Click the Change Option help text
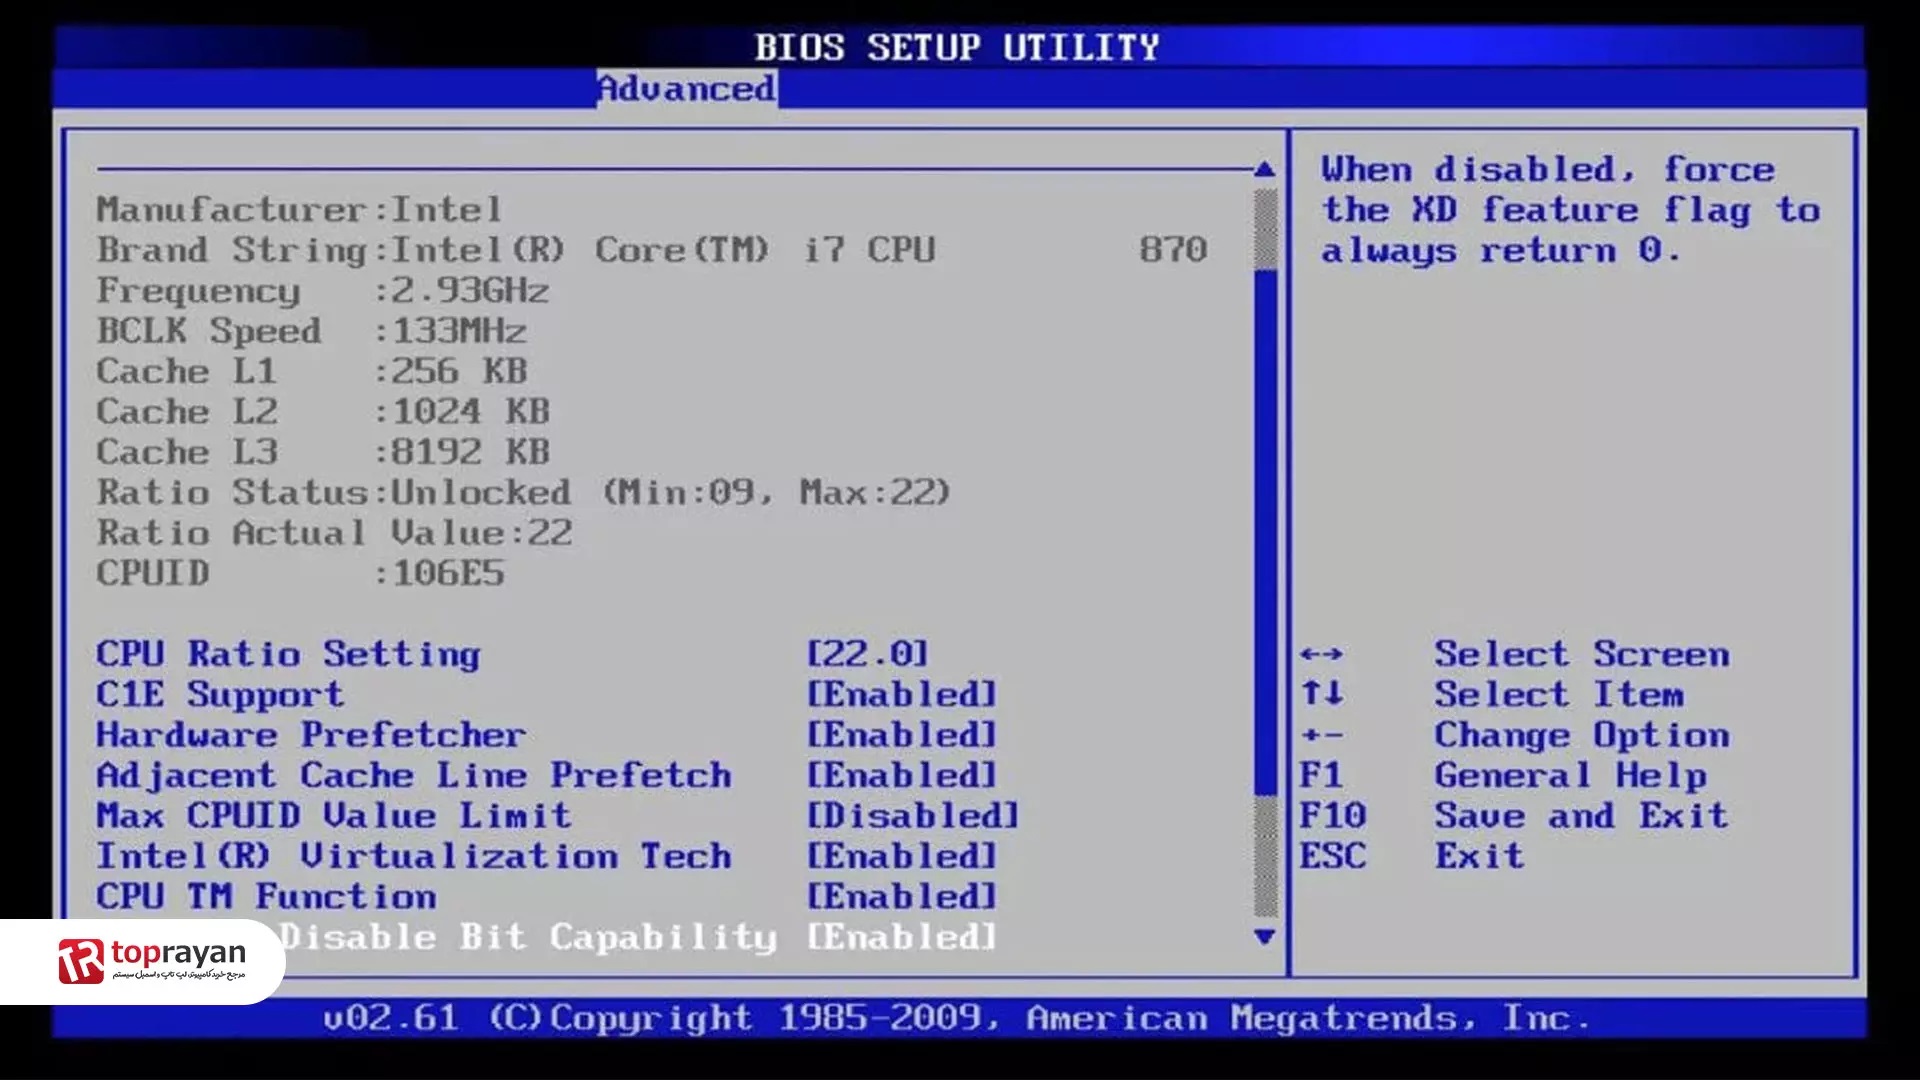This screenshot has width=1920, height=1080. point(1581,736)
